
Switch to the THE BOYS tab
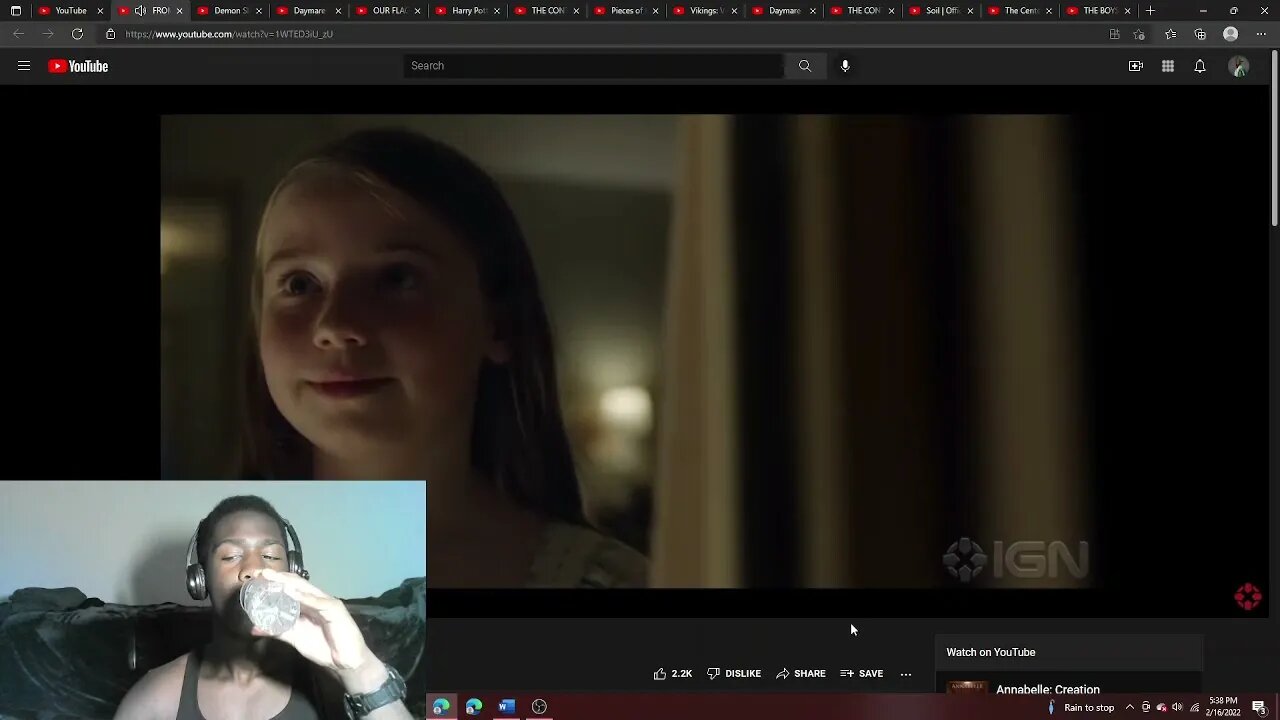1100,11
